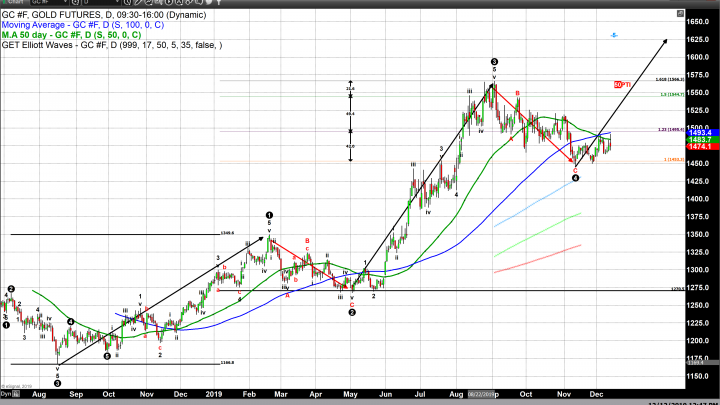The height and width of the screenshot is (405, 720).
Task: Click the circled 4 wave label in November 2019
Action: 575,177
